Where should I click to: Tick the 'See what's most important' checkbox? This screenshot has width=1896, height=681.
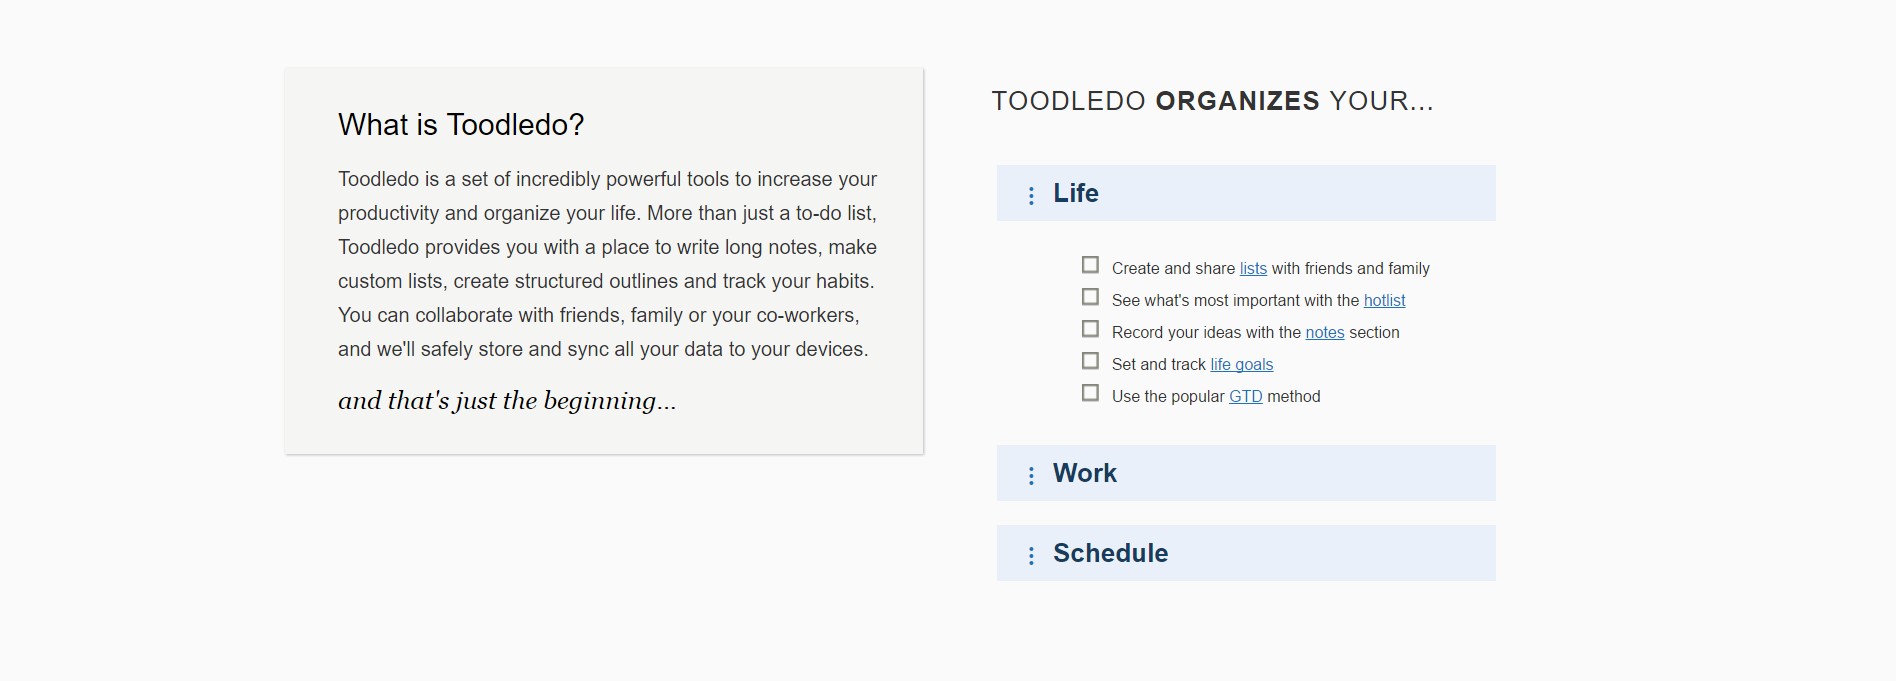[x=1090, y=297]
